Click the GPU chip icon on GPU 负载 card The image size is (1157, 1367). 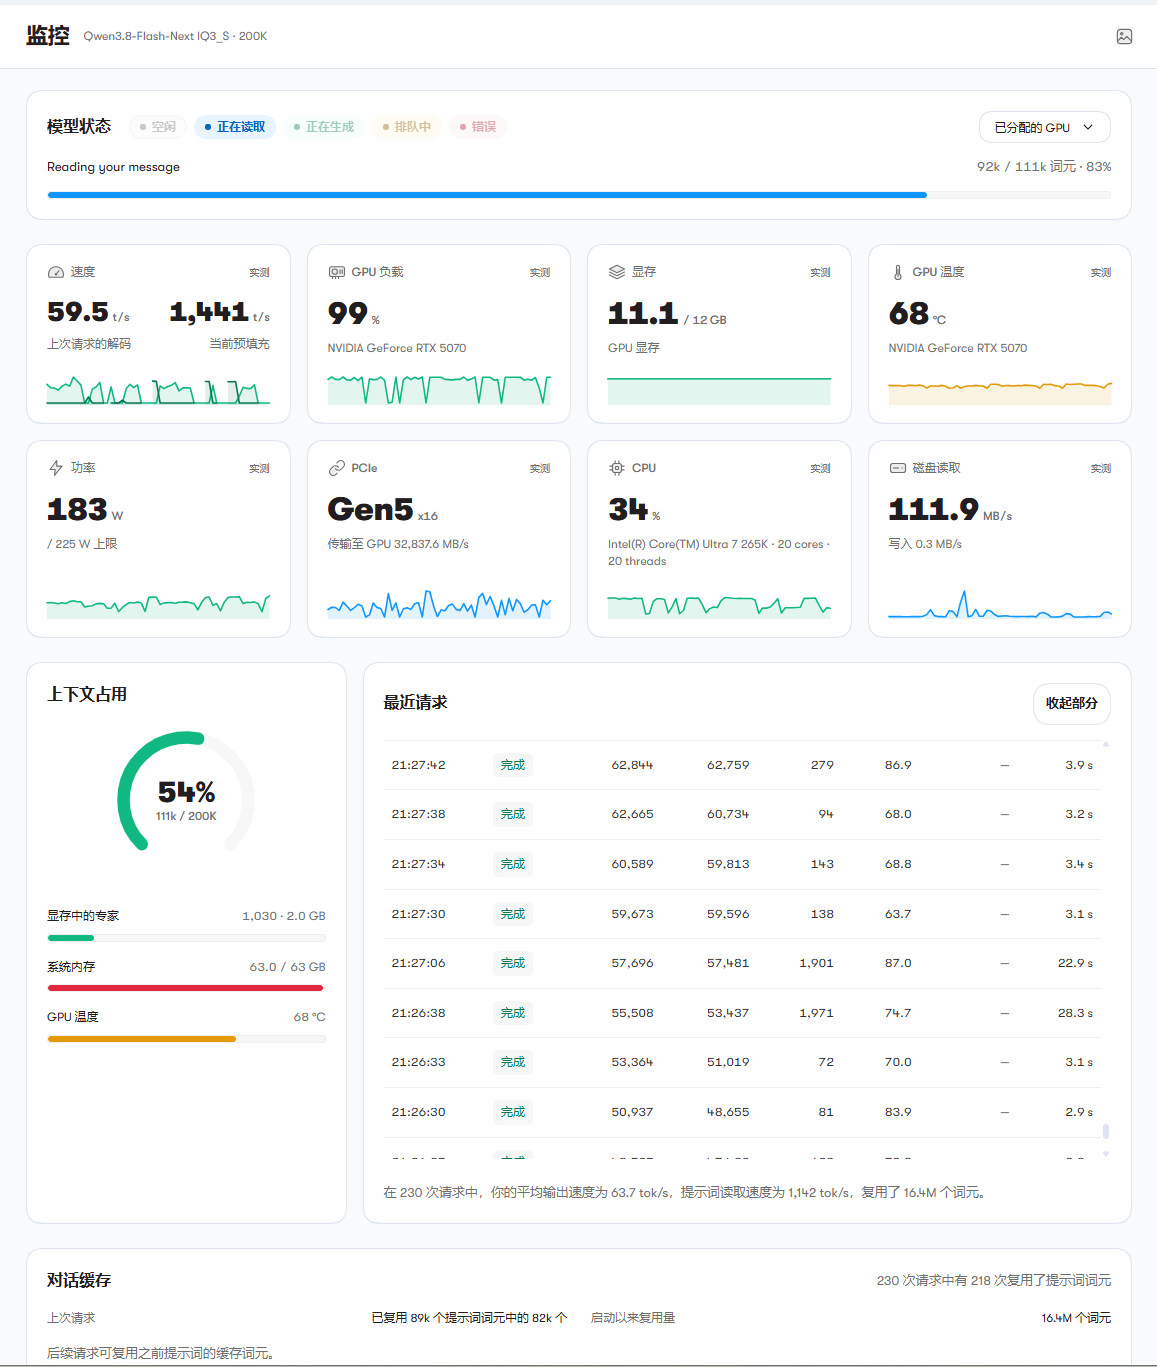[x=337, y=272]
